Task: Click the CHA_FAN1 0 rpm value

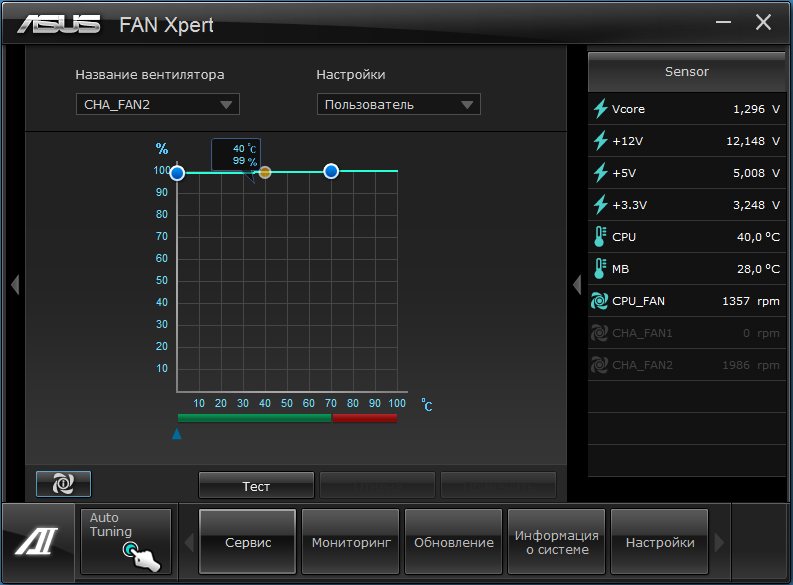Action: click(761, 333)
